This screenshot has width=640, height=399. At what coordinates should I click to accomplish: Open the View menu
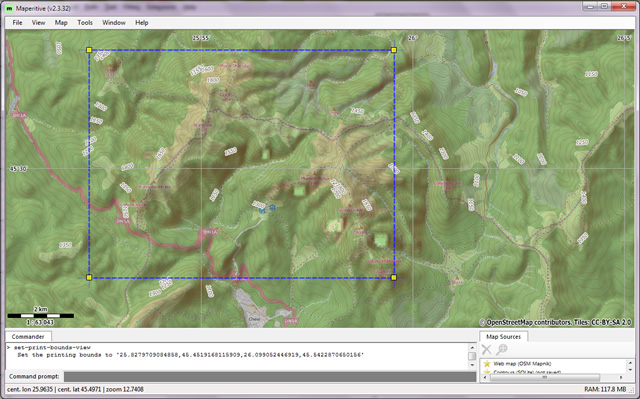point(38,22)
